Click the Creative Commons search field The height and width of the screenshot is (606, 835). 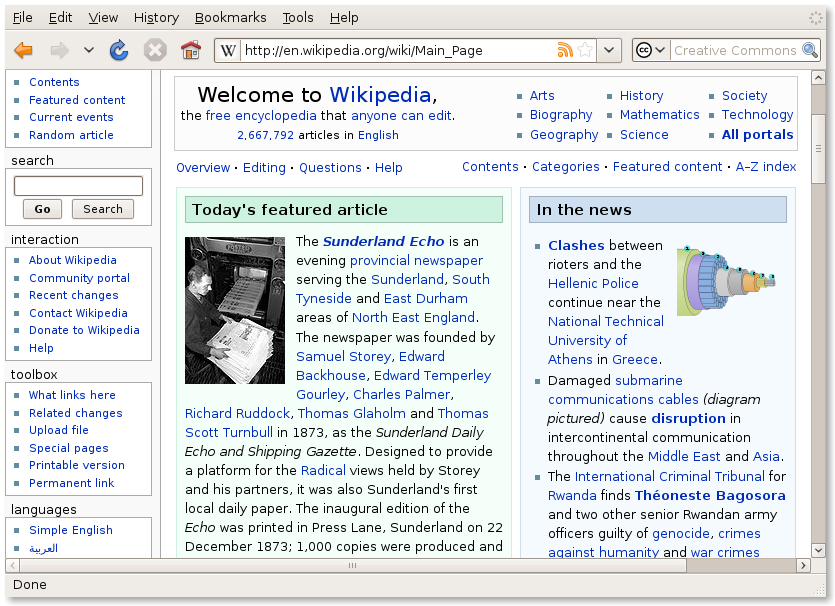[736, 51]
